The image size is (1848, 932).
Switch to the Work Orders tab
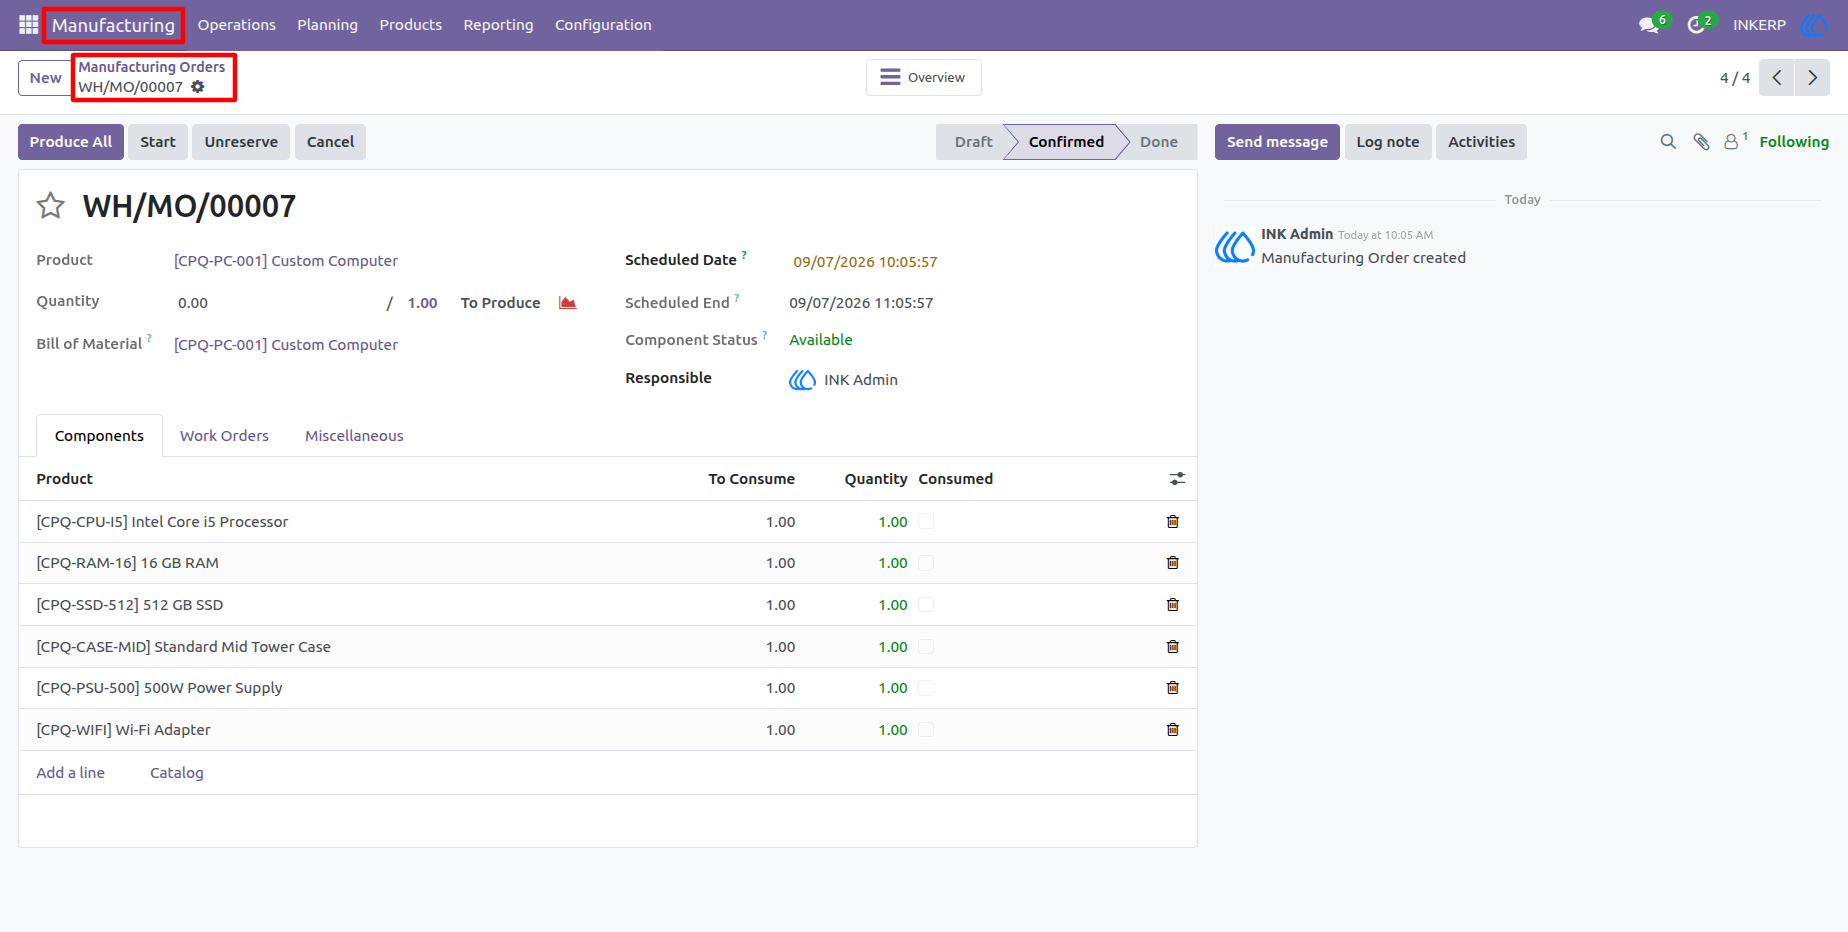click(x=224, y=436)
